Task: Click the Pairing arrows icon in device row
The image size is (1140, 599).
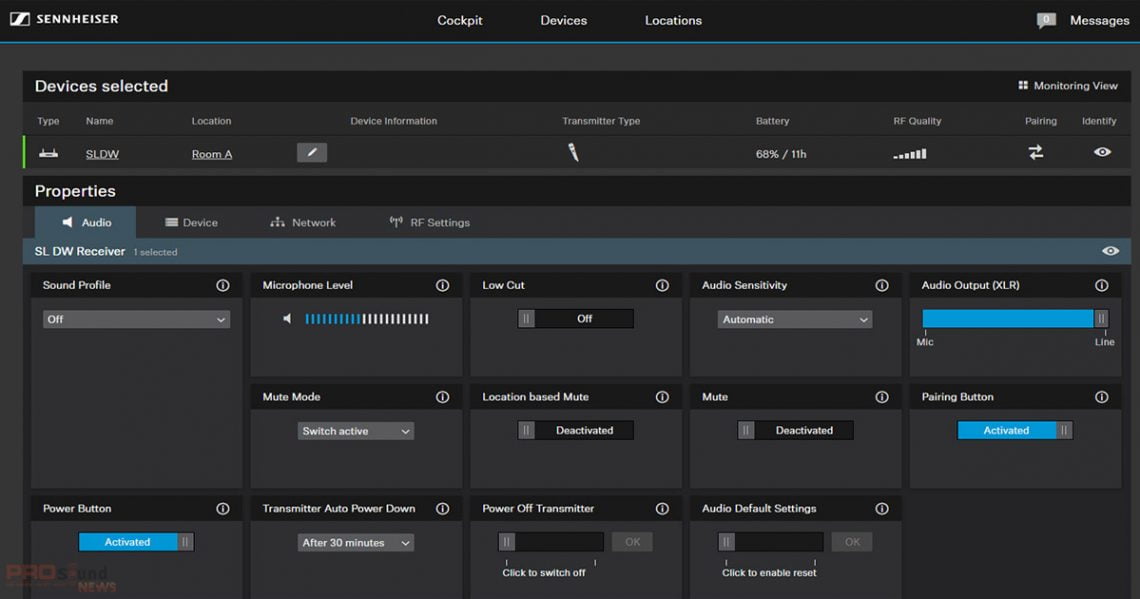Action: point(1035,153)
